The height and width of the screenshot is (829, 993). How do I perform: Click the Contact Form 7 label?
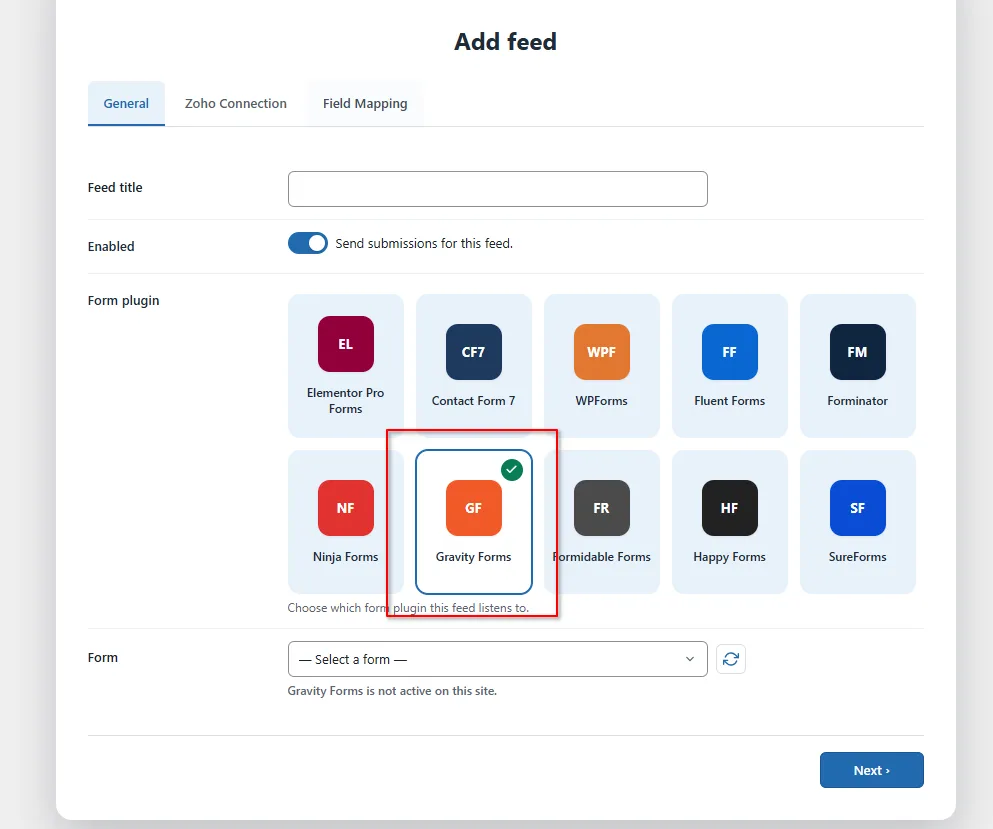(474, 401)
